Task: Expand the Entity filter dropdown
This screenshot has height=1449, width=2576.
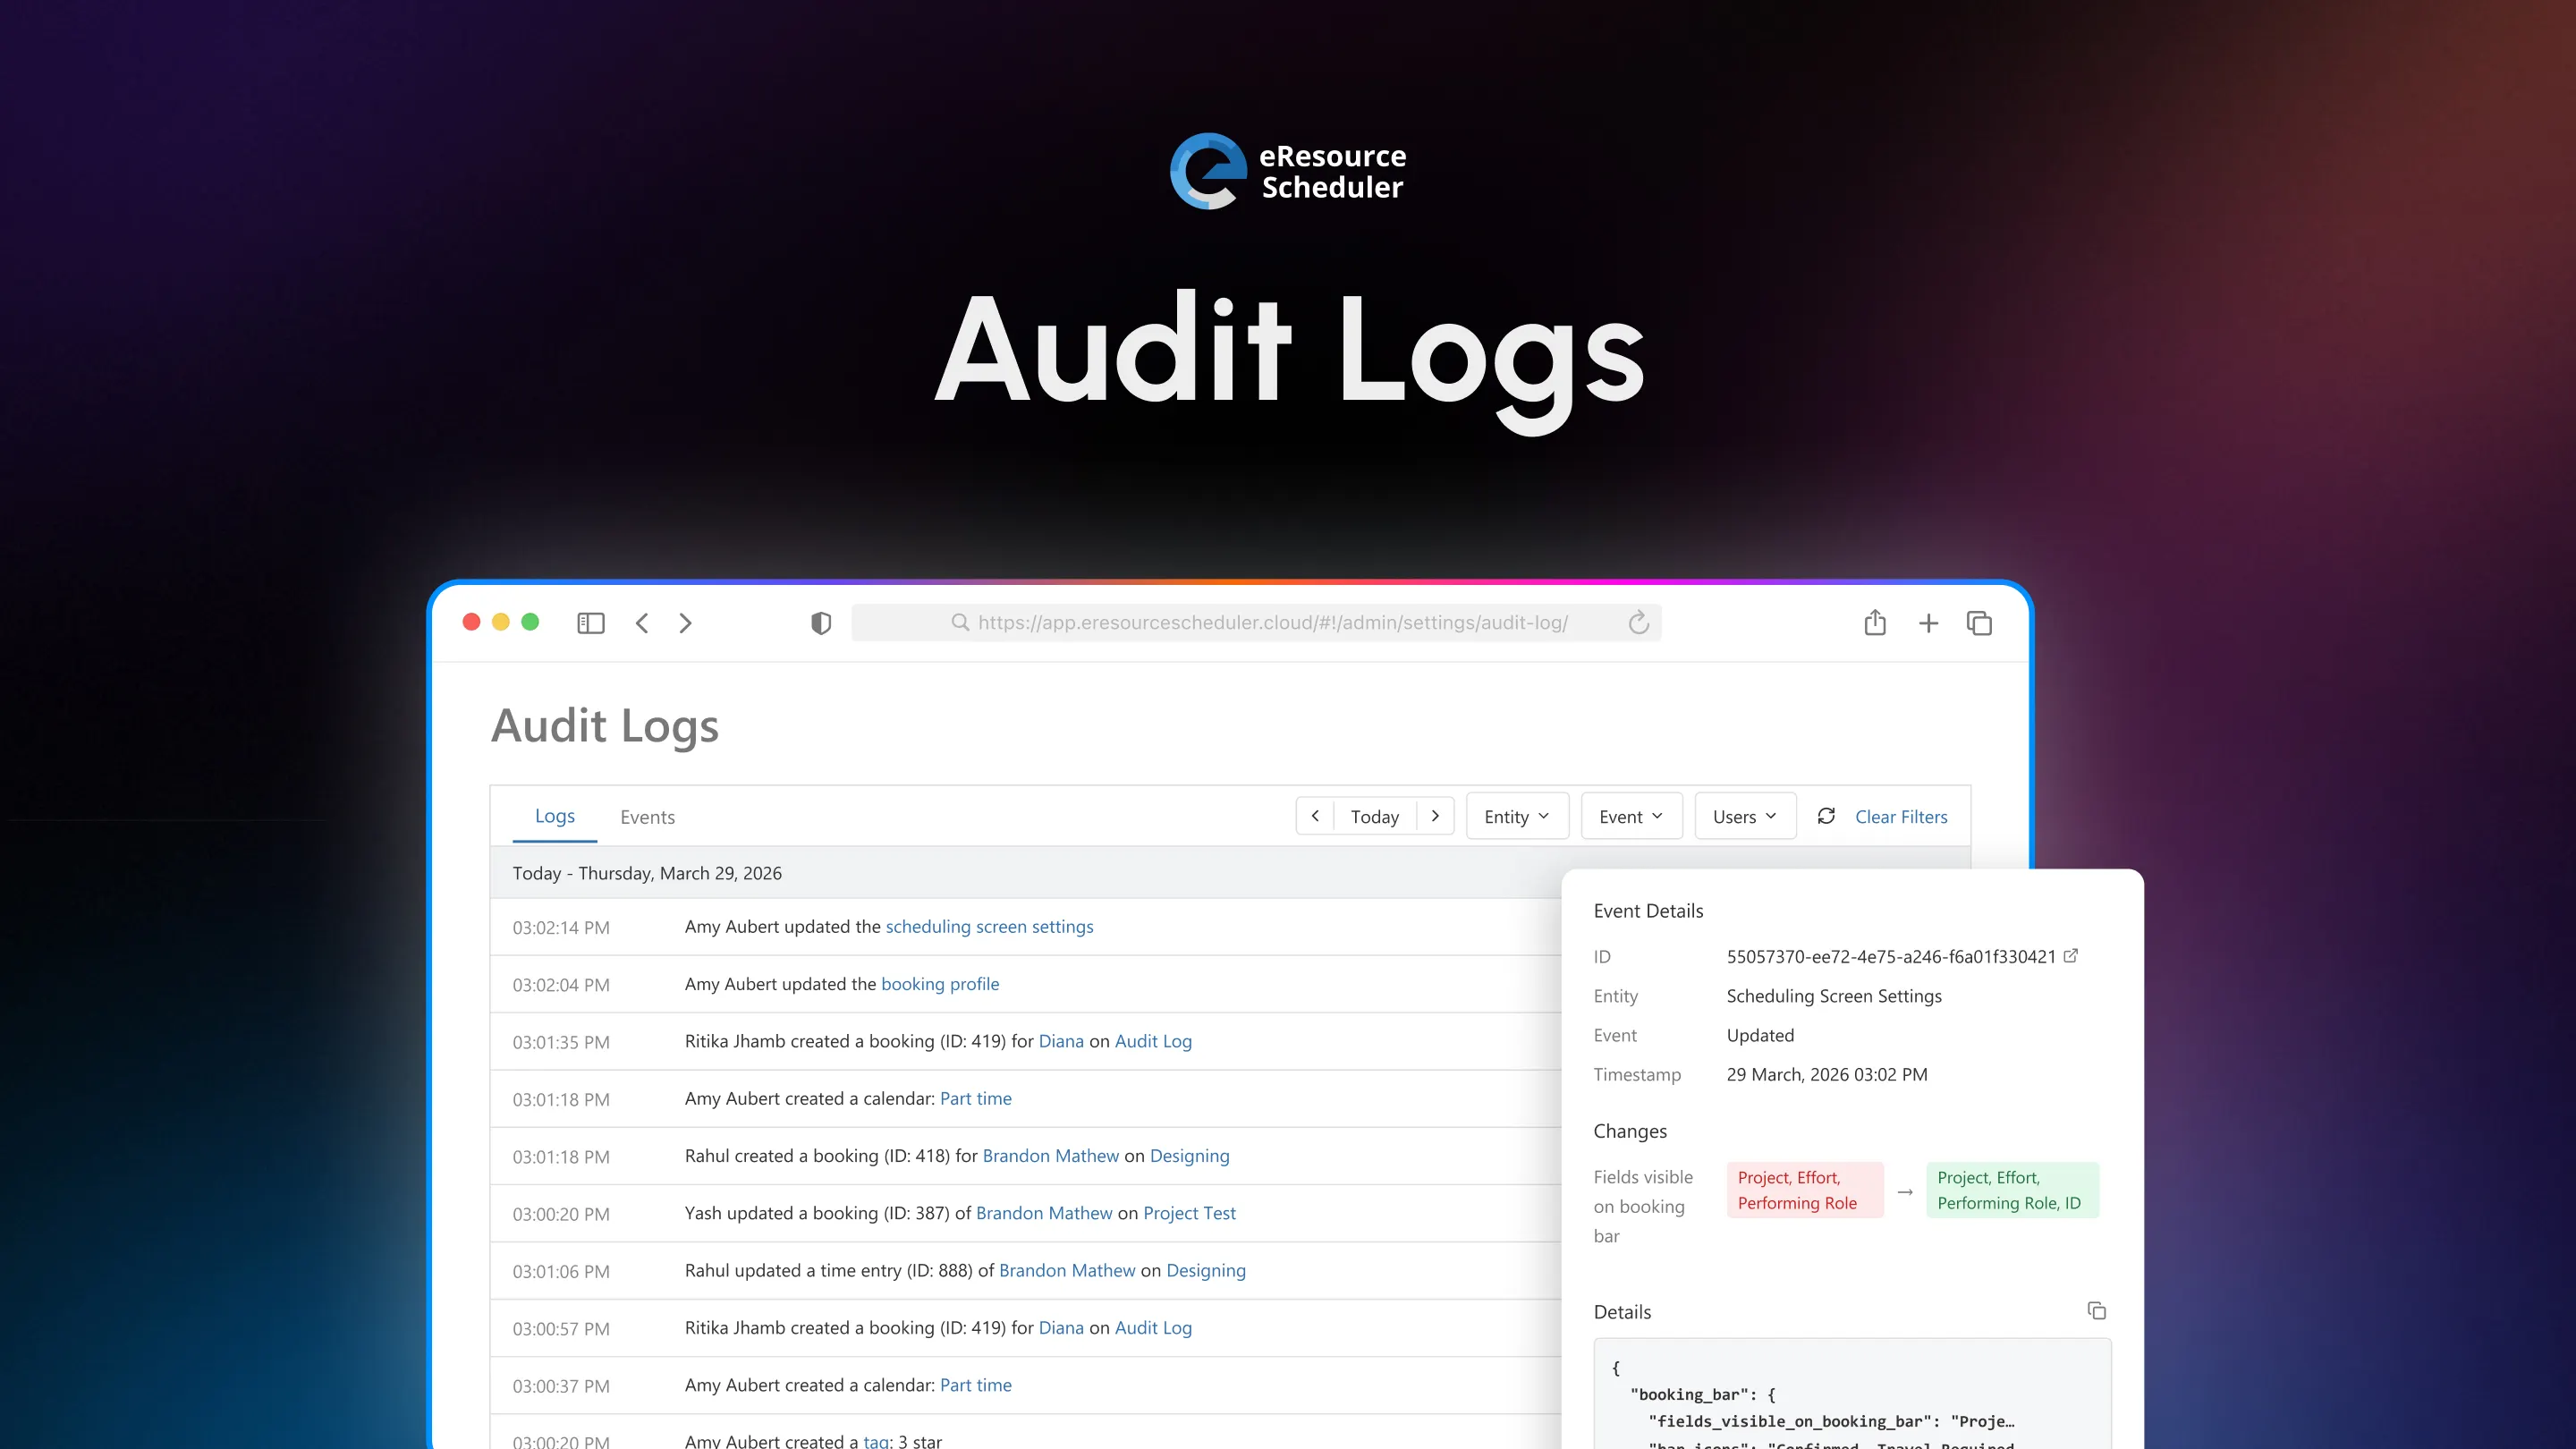Action: tap(1516, 816)
